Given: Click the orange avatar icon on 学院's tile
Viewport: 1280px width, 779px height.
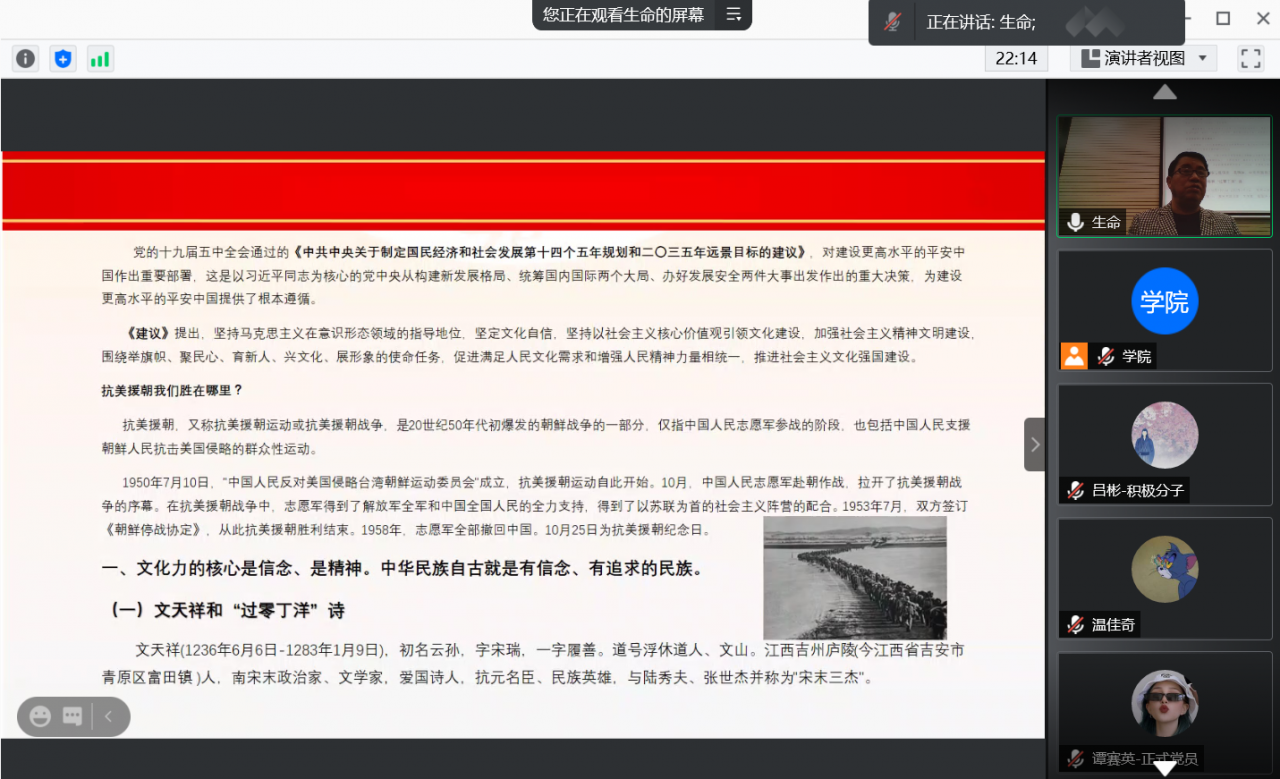Looking at the screenshot, I should (x=1073, y=355).
